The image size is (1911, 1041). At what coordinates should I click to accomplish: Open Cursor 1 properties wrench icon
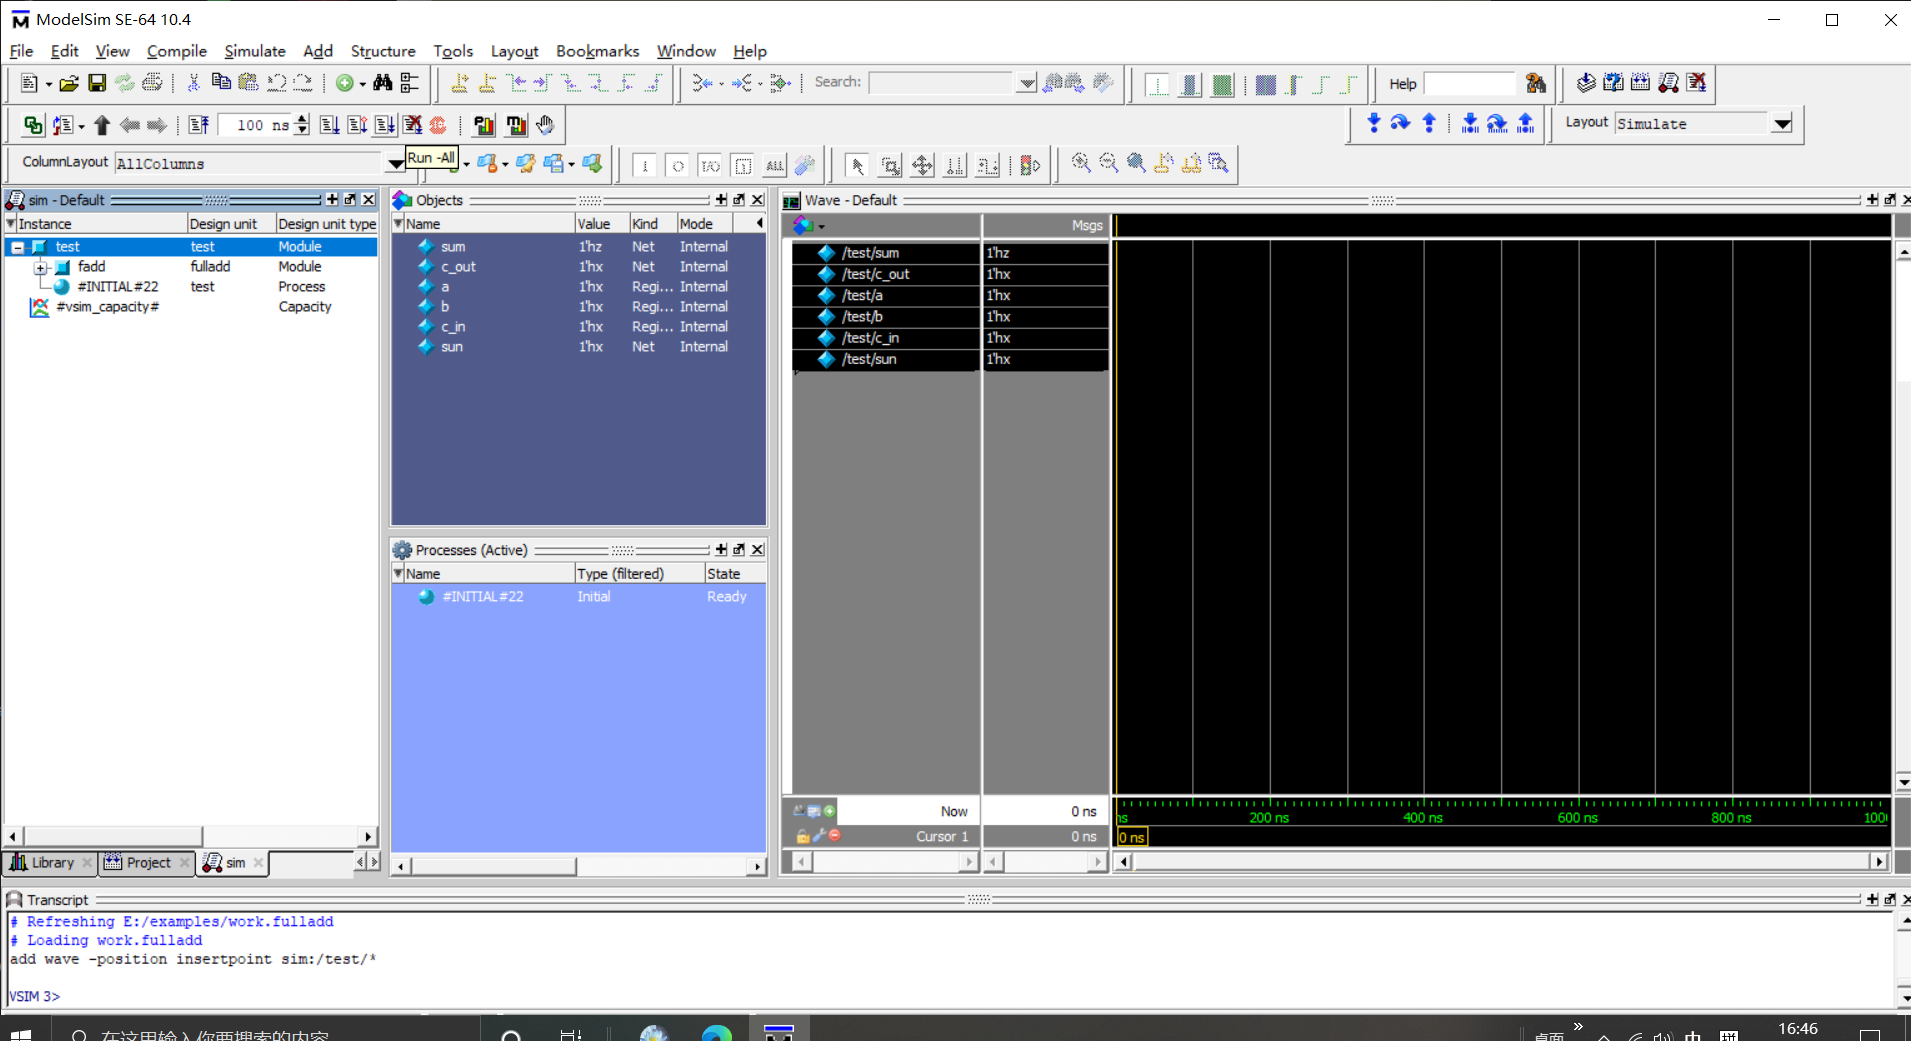pyautogui.click(x=819, y=836)
